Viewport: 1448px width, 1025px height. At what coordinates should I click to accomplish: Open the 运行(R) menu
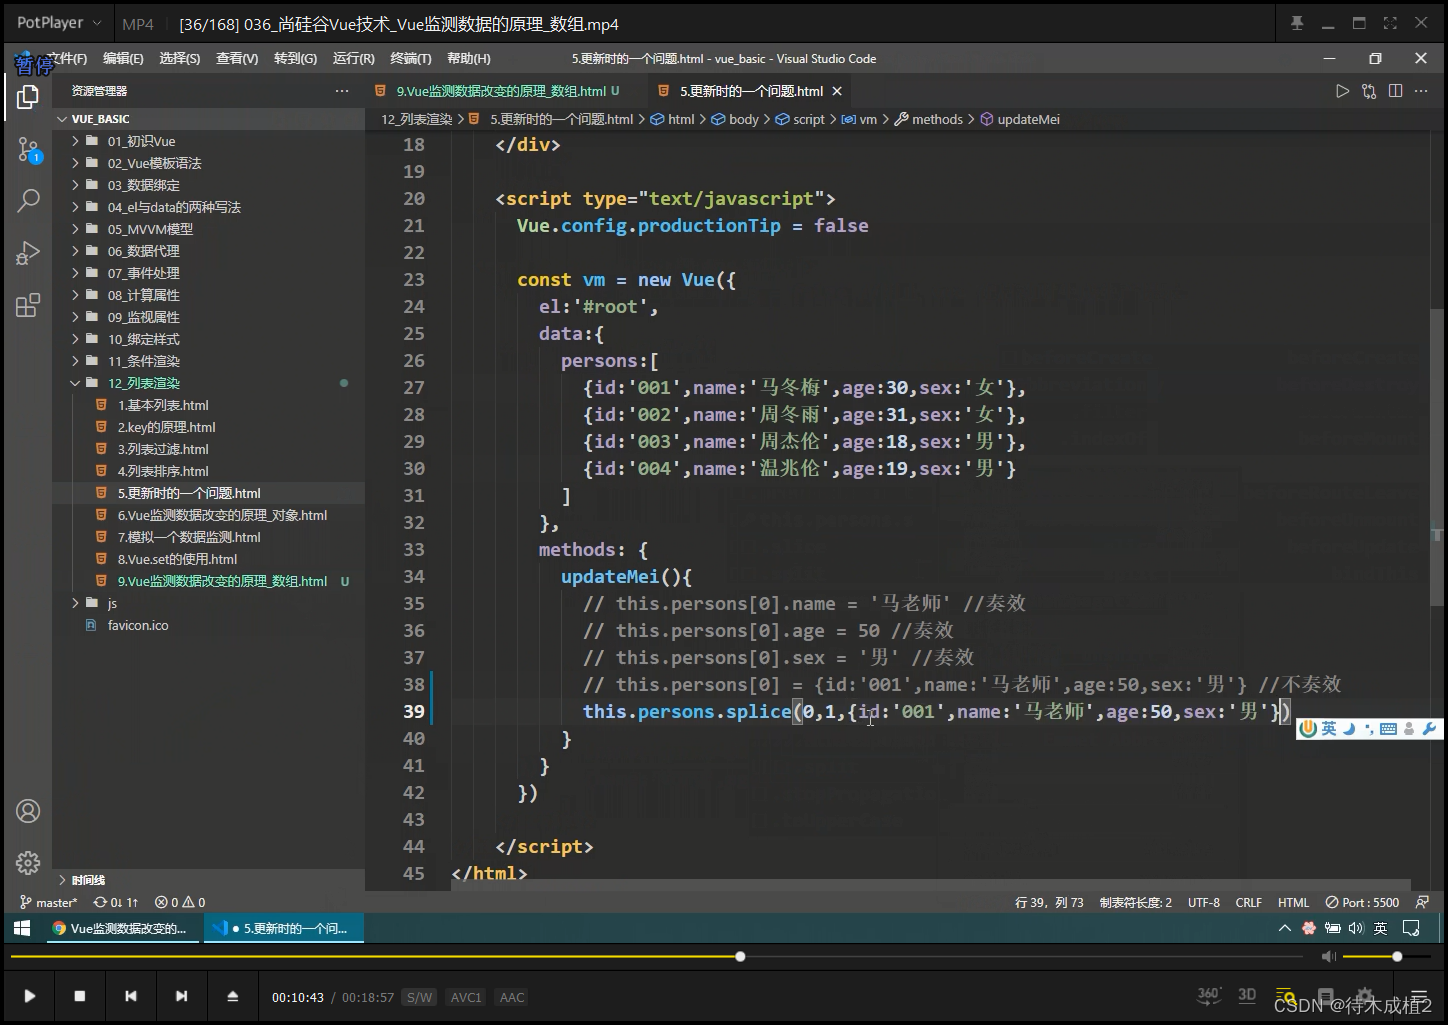[x=353, y=59]
